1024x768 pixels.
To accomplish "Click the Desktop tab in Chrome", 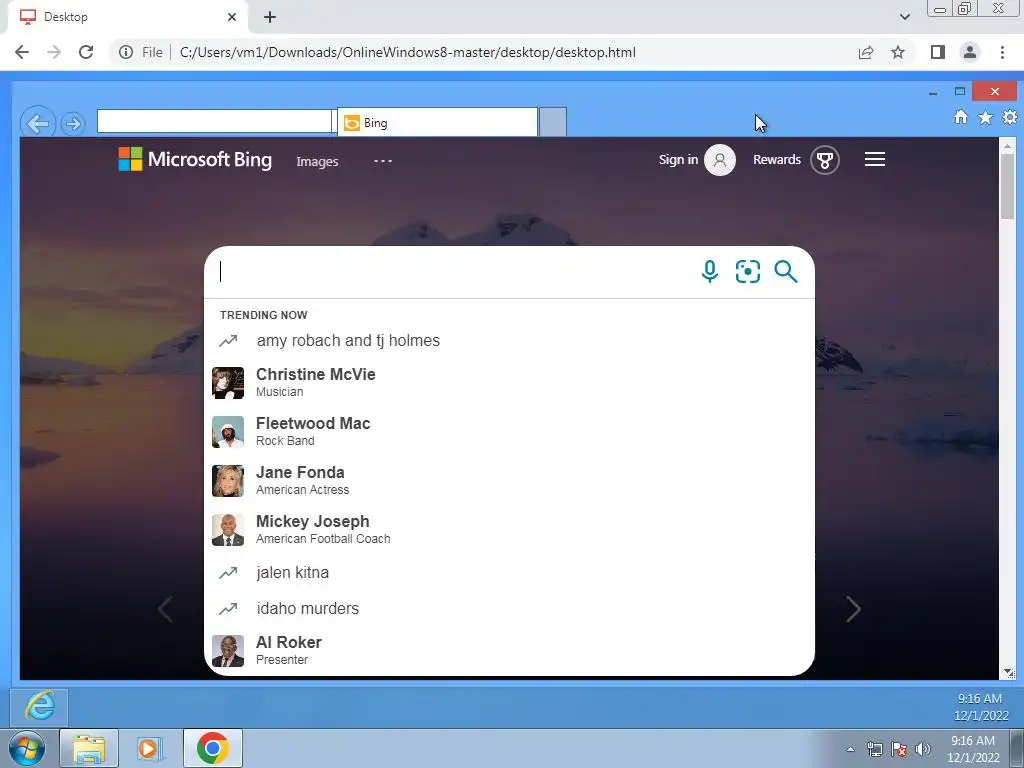I will pos(127,17).
